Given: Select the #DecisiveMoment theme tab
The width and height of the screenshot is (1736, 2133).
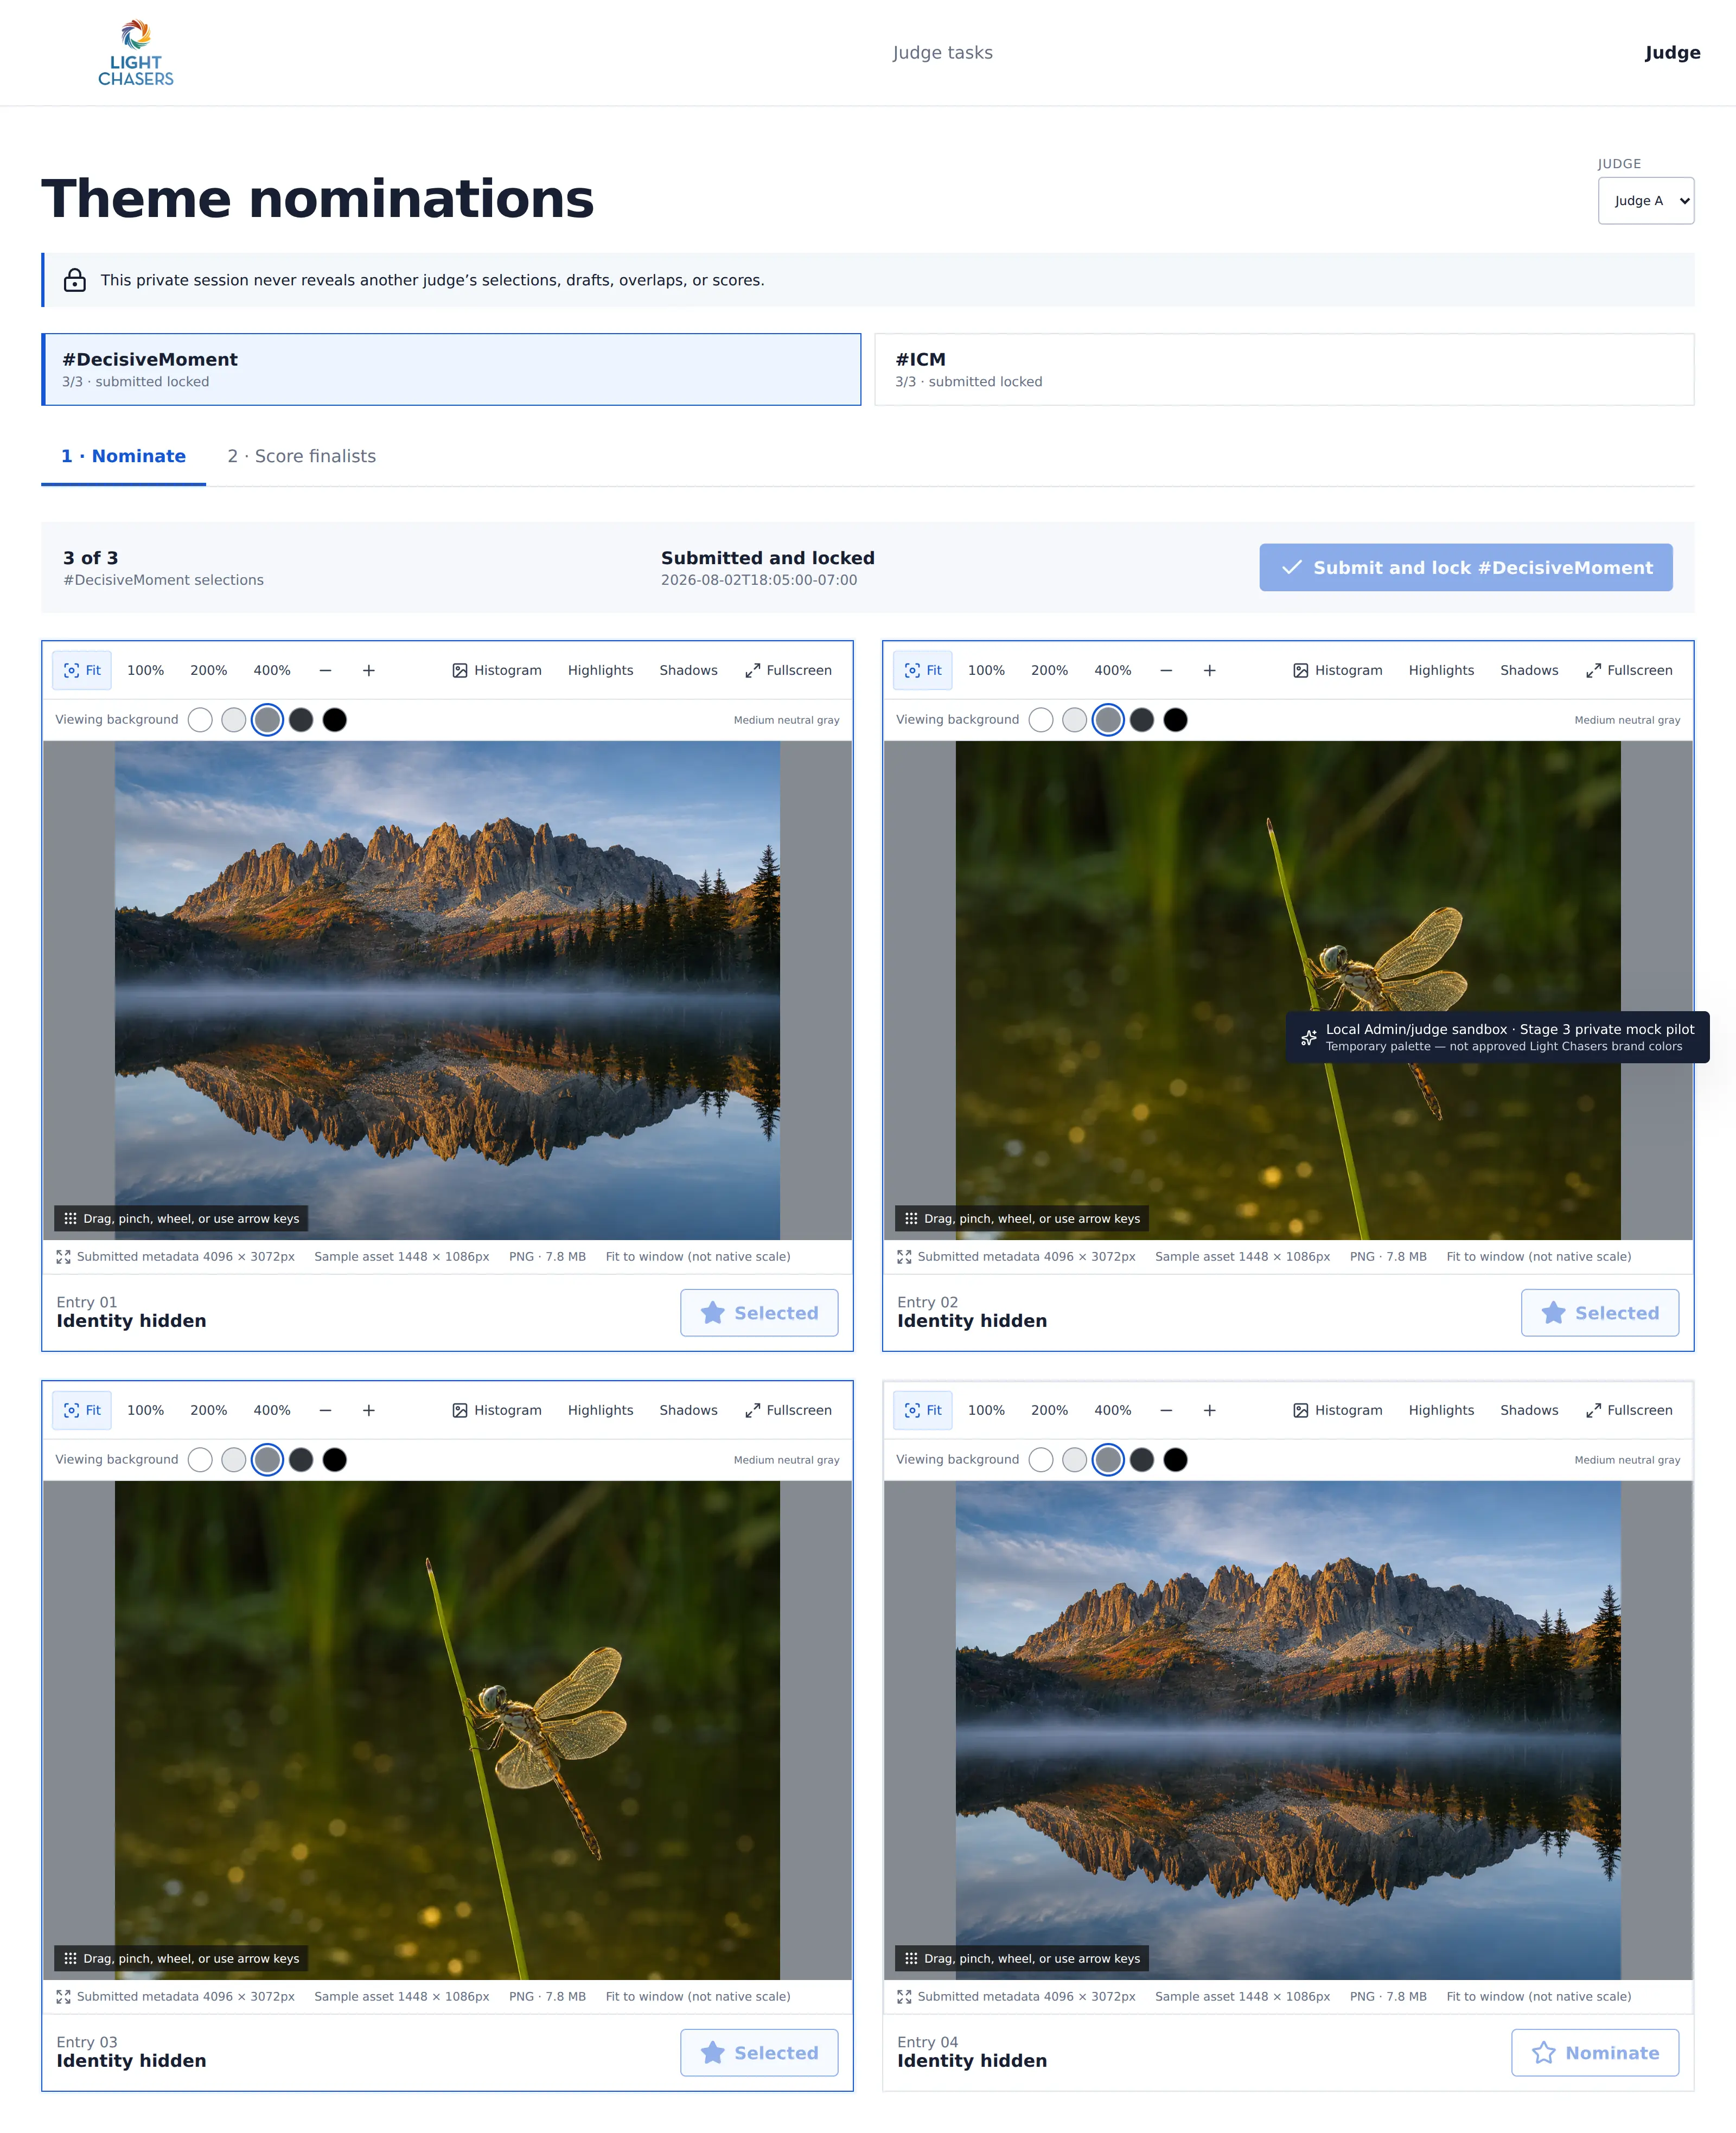Looking at the screenshot, I should [x=451, y=369].
